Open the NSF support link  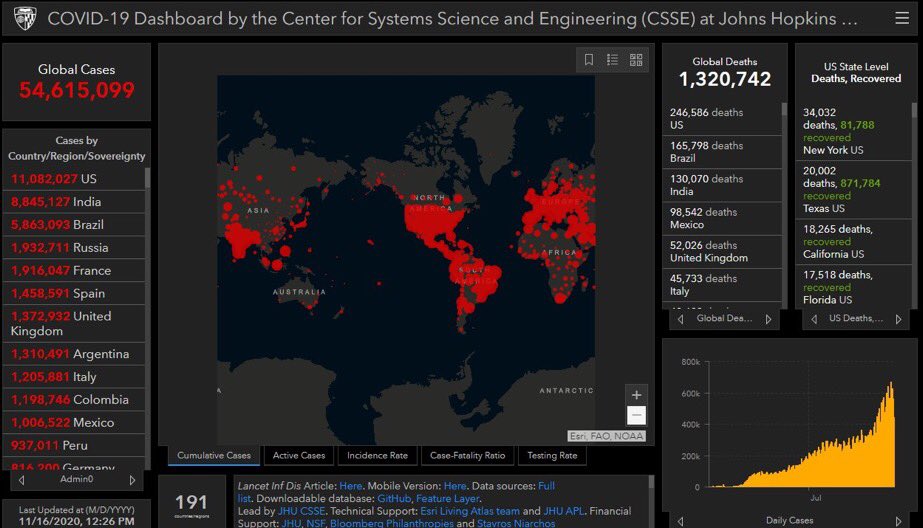(315, 523)
